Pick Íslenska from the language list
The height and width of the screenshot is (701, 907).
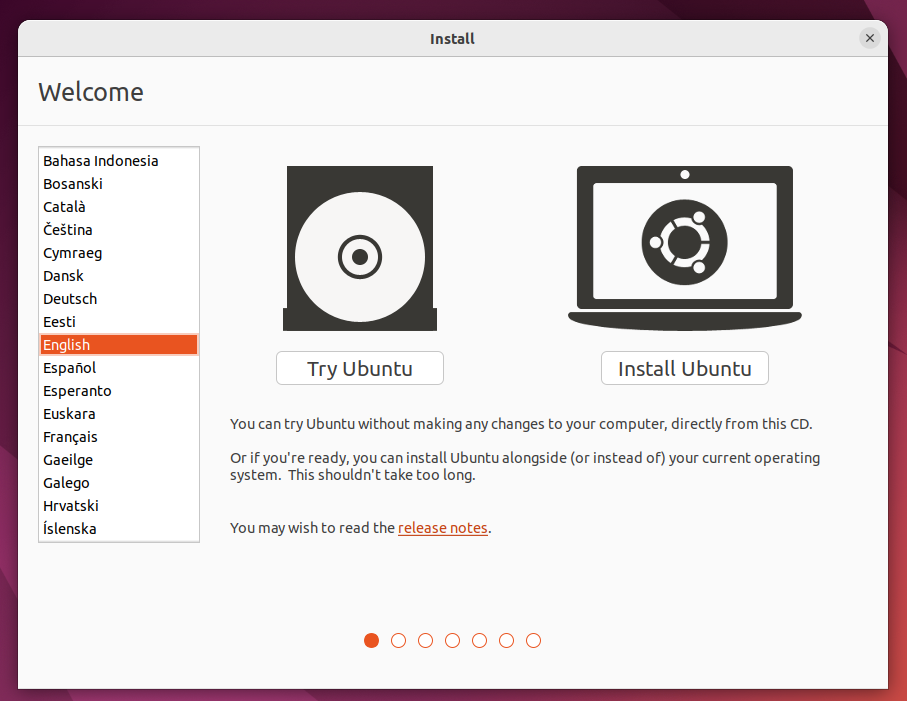tap(70, 529)
